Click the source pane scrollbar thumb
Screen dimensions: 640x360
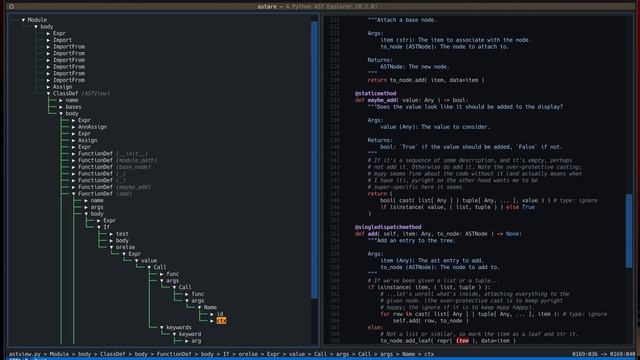[629, 231]
